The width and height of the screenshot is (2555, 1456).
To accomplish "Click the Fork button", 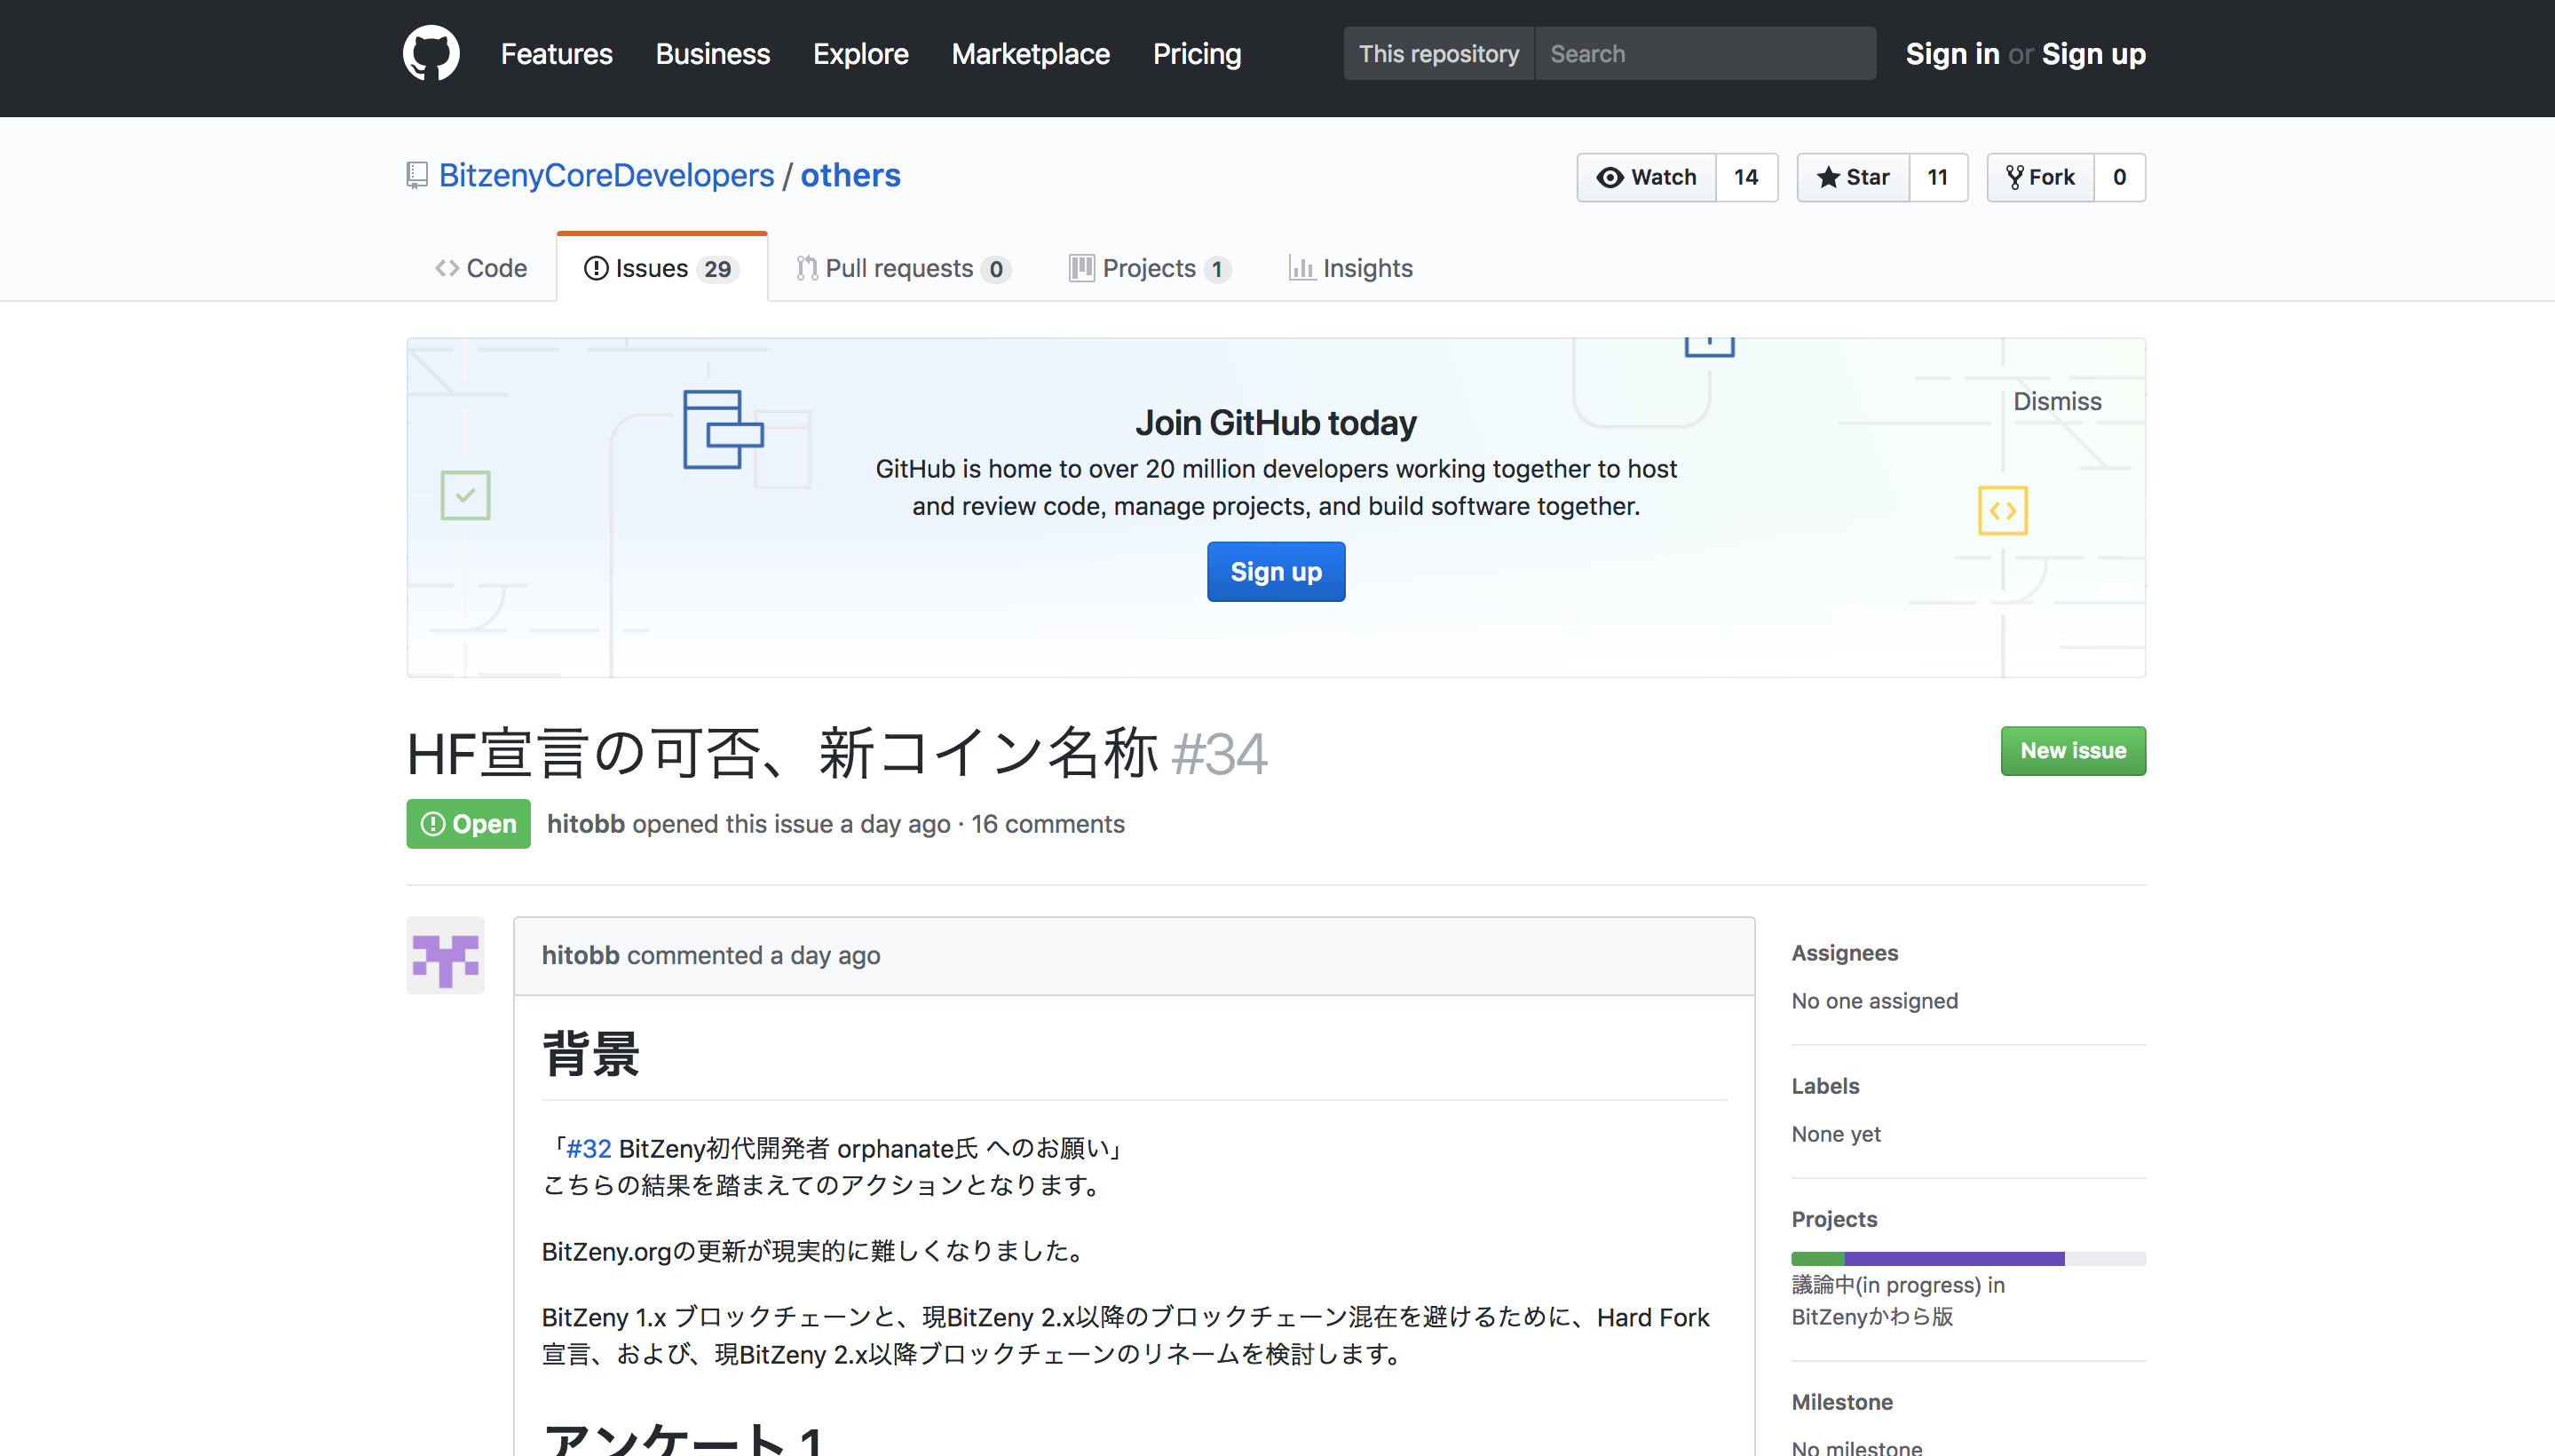I will point(2040,177).
